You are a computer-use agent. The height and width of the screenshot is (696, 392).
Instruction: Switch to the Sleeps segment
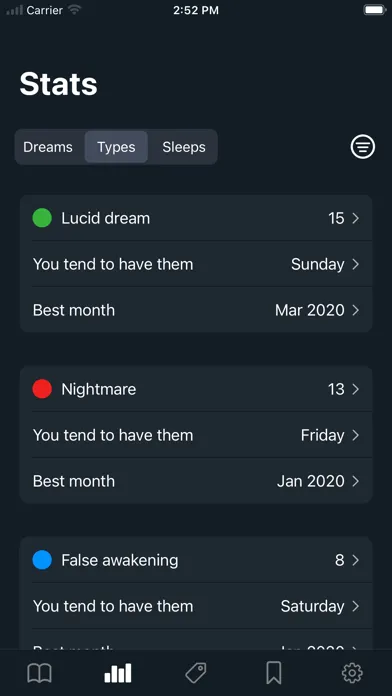pos(184,147)
